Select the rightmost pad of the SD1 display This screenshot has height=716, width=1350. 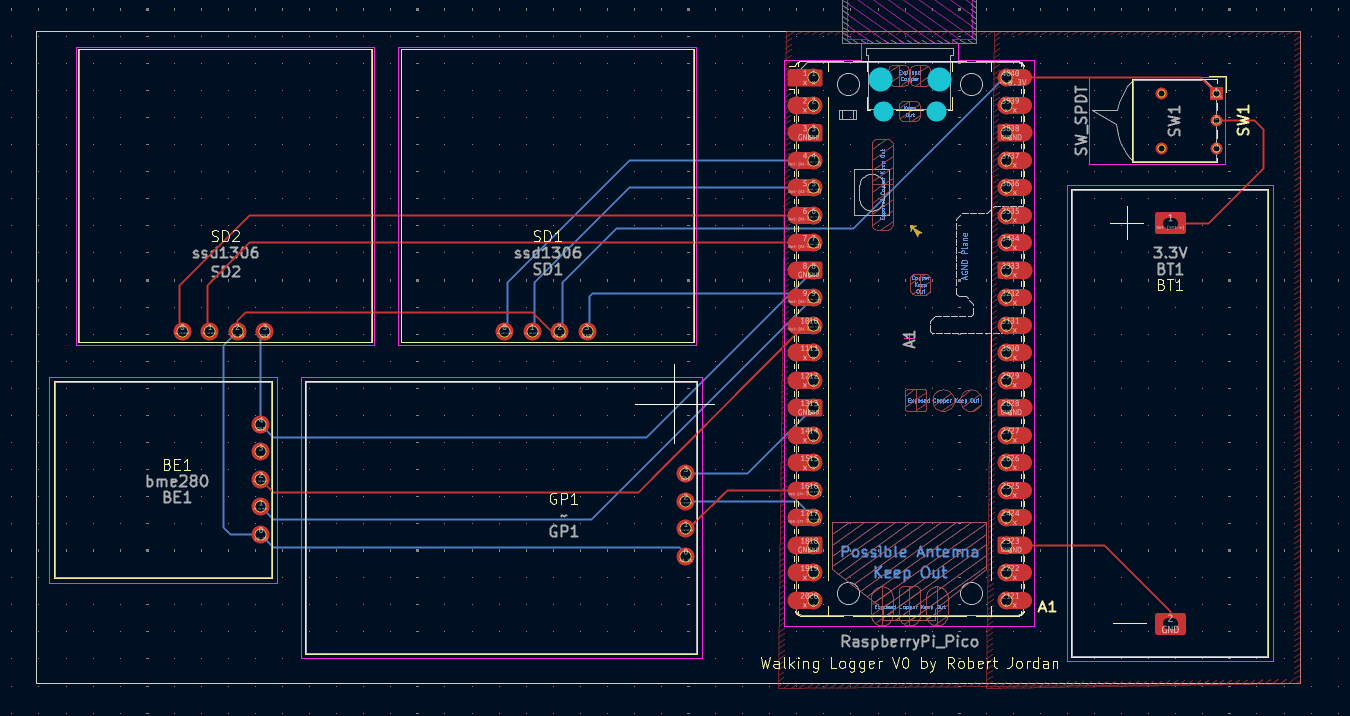588,331
